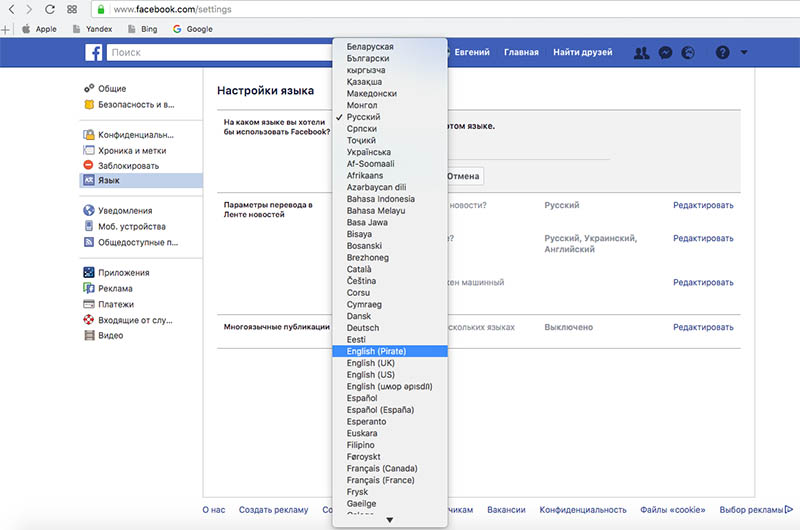Viewport: 800px width, 530px height.
Task: Choose English (Pirate) in language list
Action: click(390, 351)
